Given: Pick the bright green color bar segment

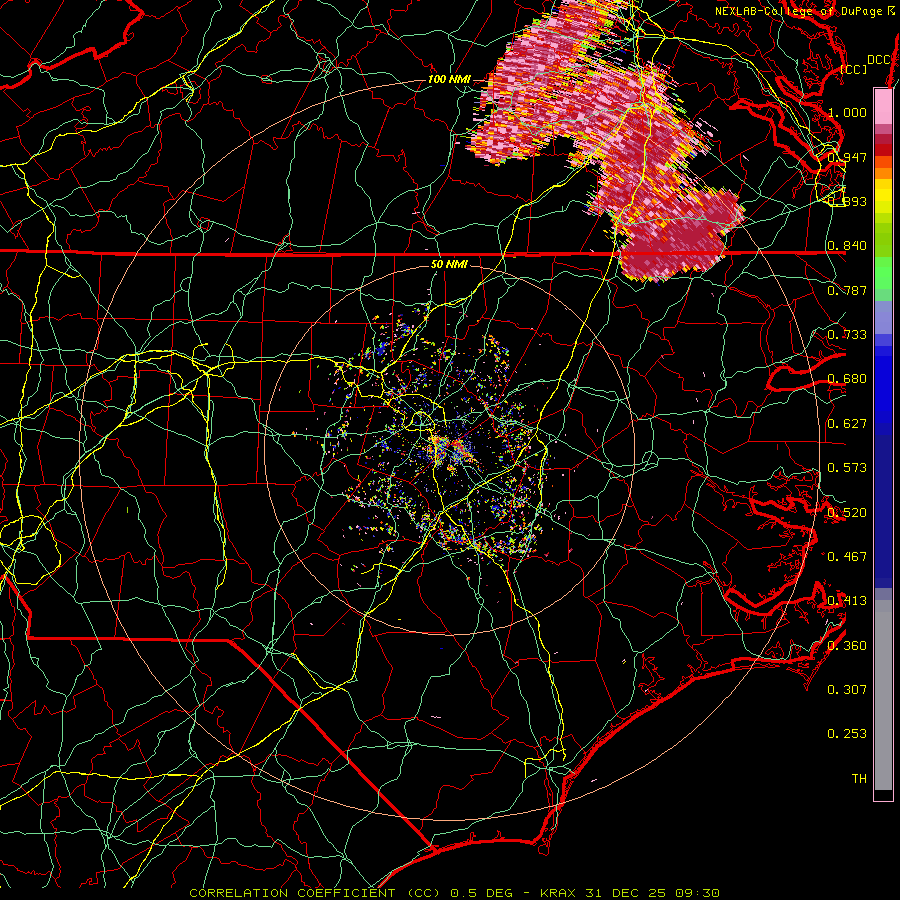Looking at the screenshot, I should coord(883,273).
